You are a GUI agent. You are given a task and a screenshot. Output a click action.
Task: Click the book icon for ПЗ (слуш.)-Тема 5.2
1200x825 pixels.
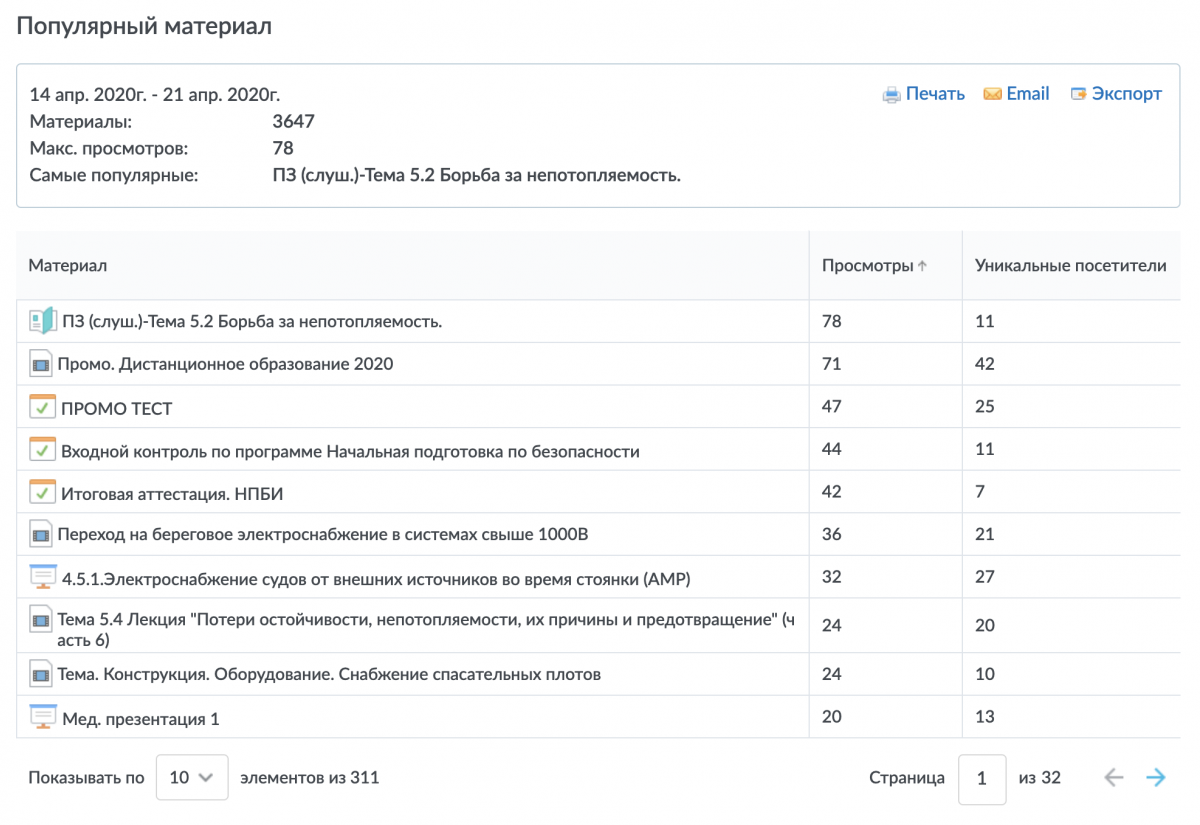pos(40,321)
